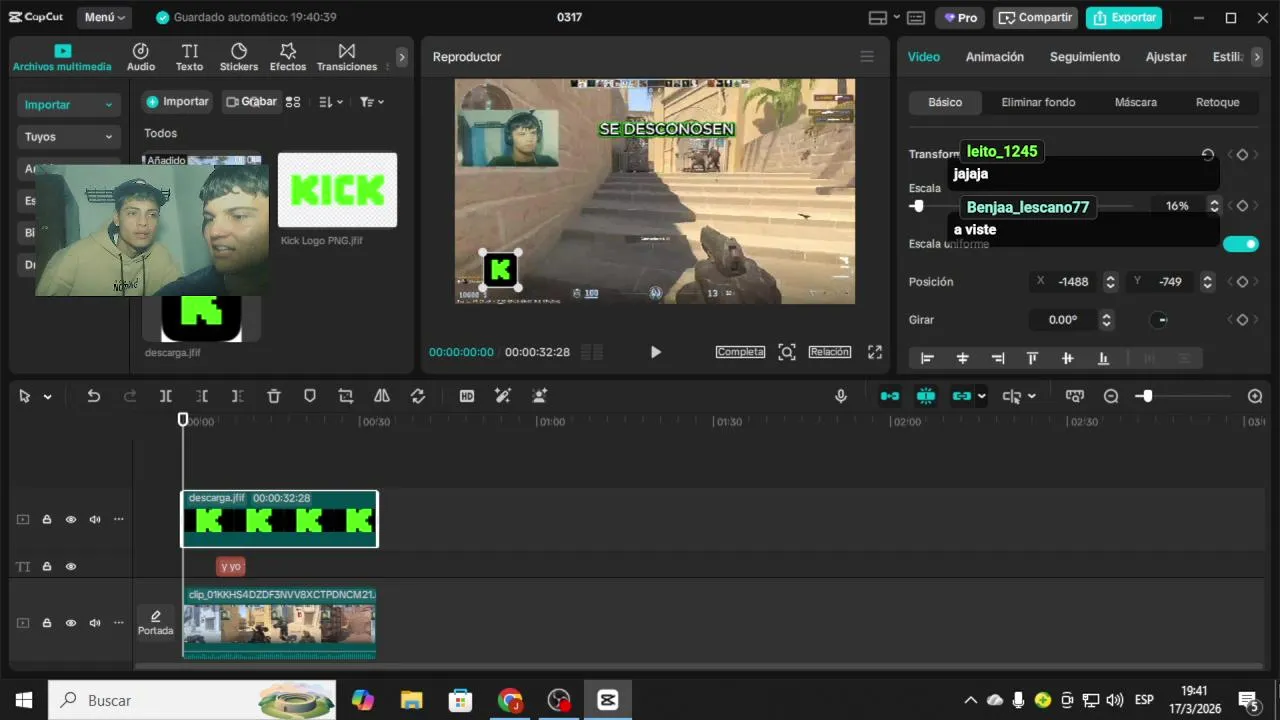Hide the text track with eye icon
Image resolution: width=1280 pixels, height=720 pixels.
[x=71, y=566]
